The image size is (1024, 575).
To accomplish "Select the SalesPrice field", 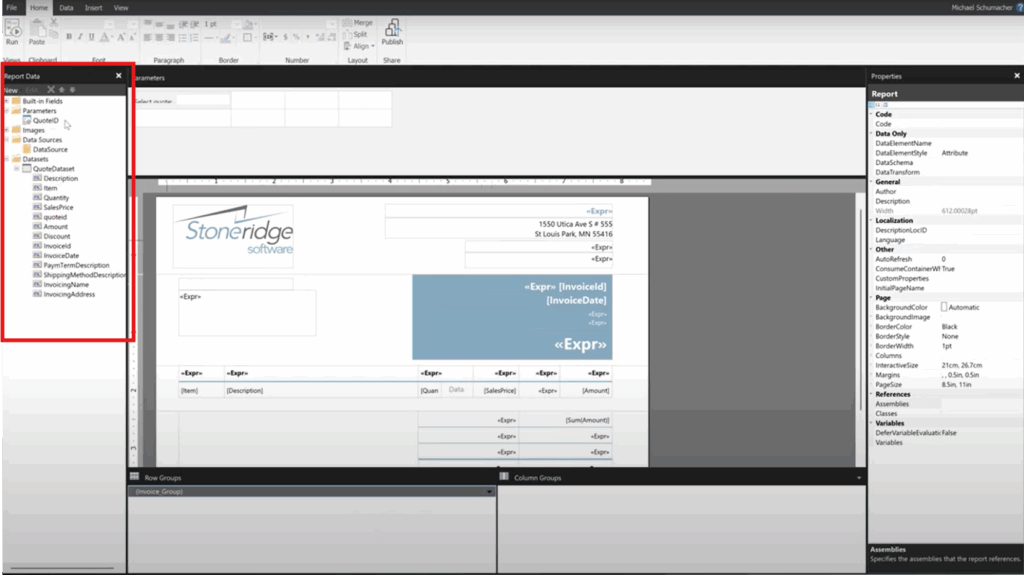I will (x=58, y=207).
